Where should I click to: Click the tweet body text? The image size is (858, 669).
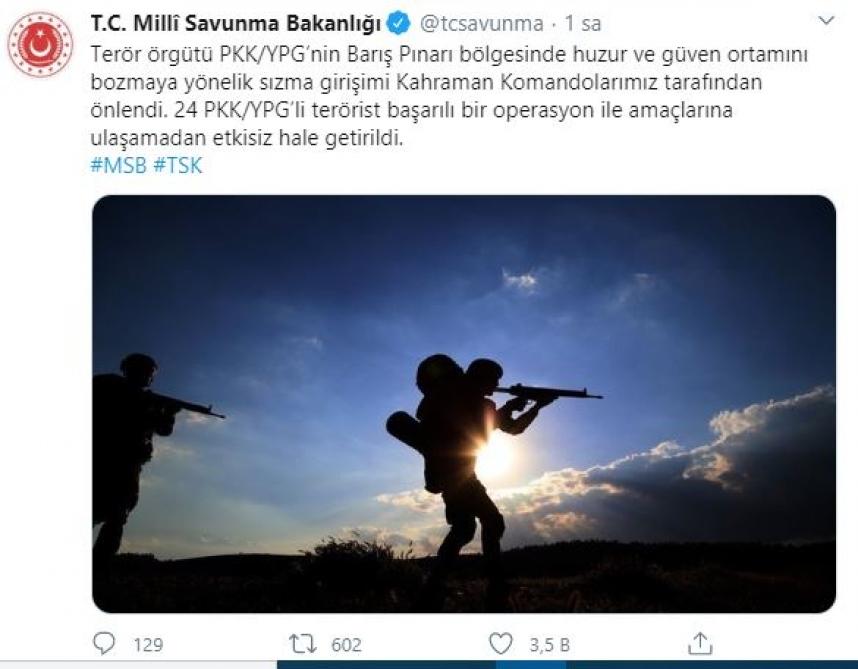(449, 96)
